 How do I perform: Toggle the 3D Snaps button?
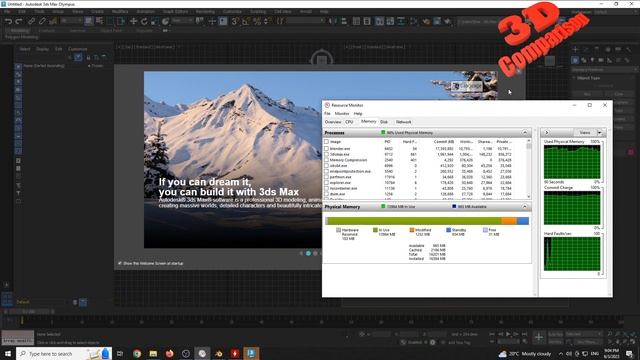pos(235,21)
